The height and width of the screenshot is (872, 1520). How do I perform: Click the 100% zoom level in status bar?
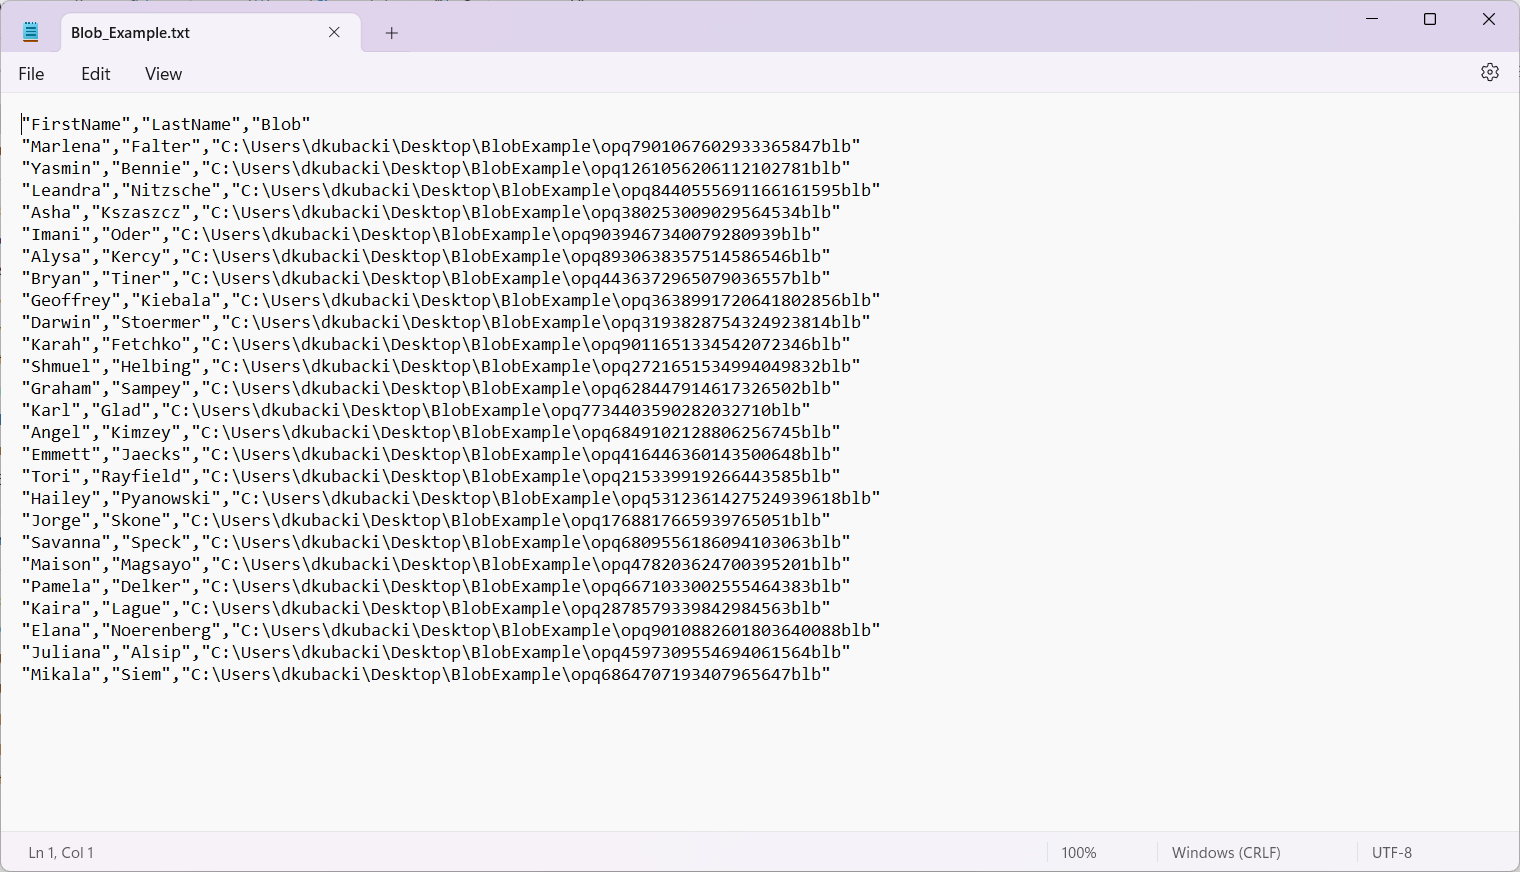[1079, 853]
